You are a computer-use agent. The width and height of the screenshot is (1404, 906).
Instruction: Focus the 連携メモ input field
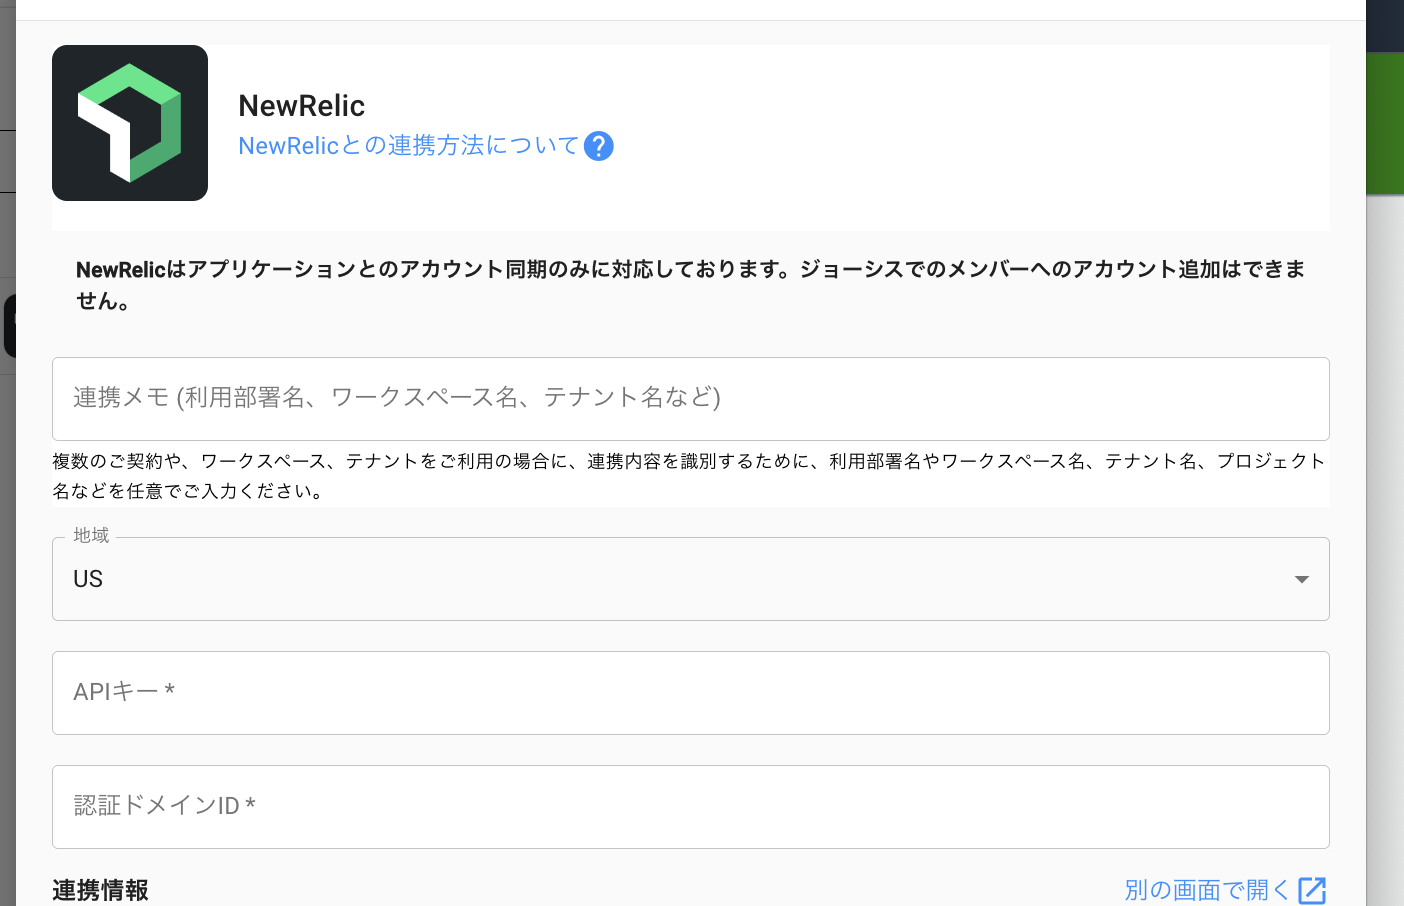pyautogui.click(x=690, y=398)
